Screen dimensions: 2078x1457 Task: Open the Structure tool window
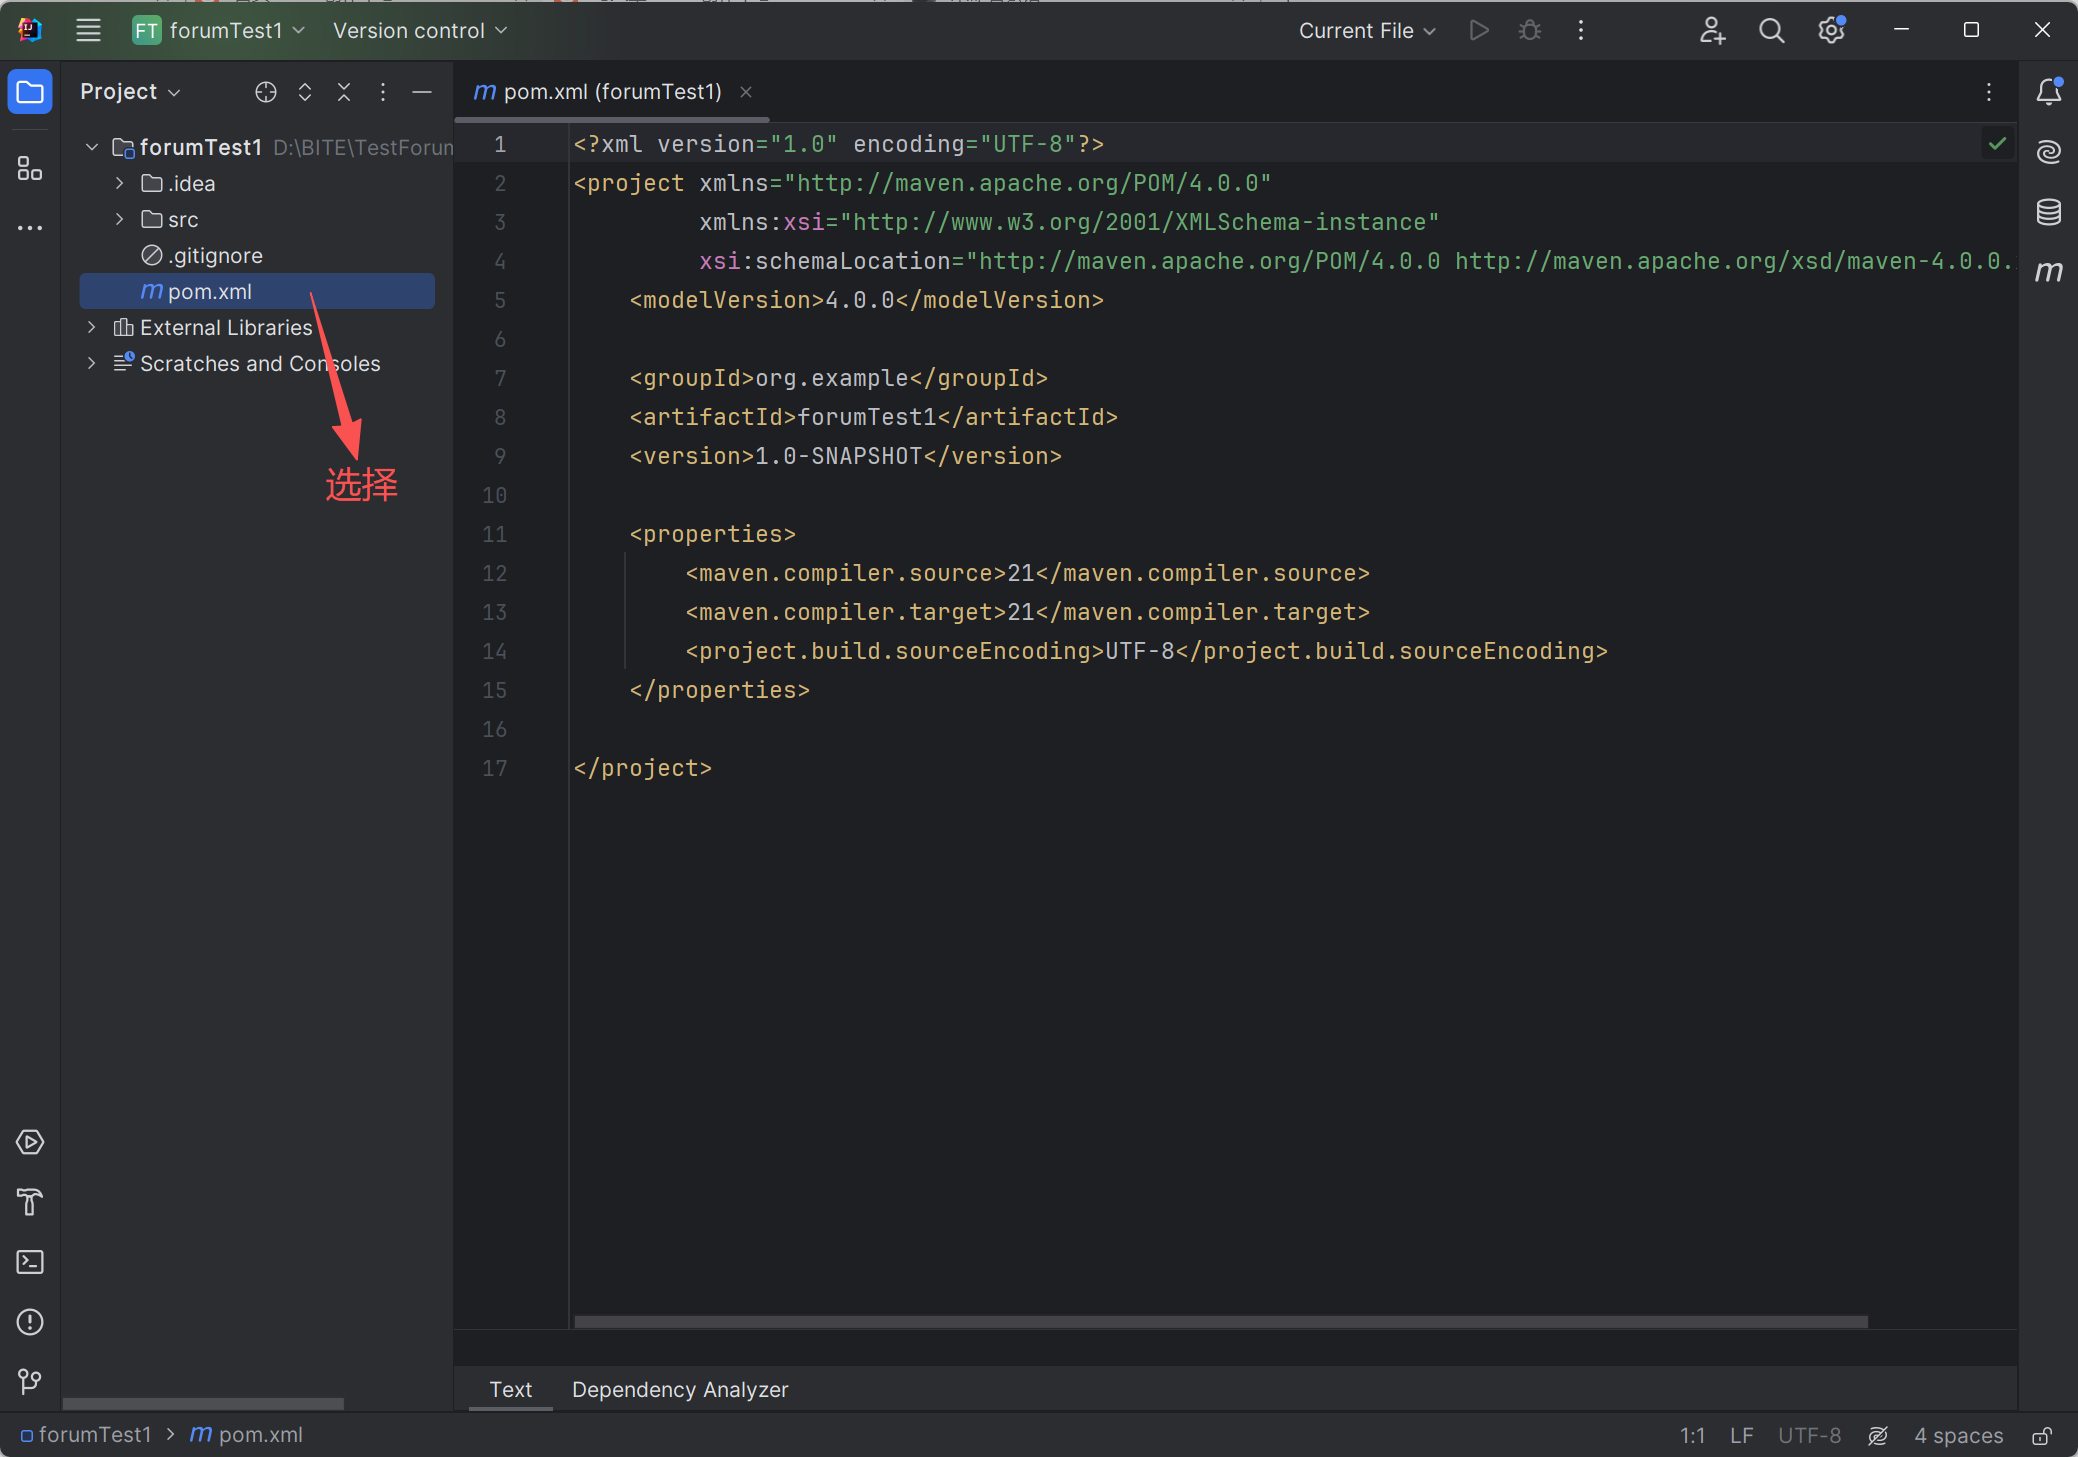pyautogui.click(x=30, y=169)
